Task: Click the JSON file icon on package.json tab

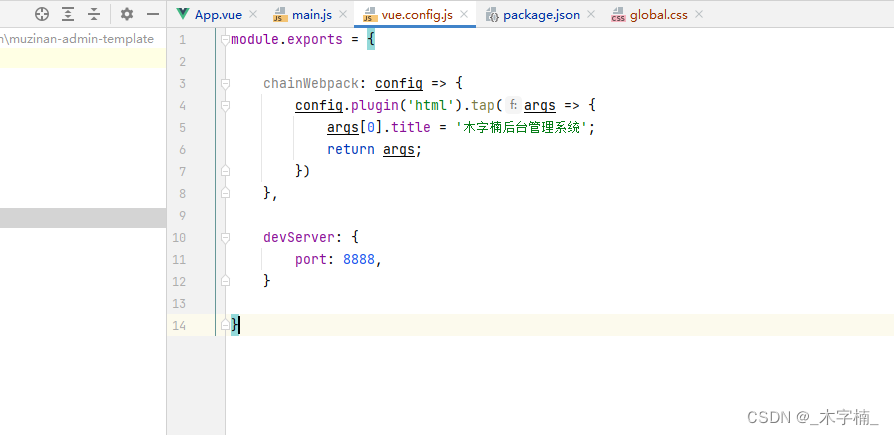Action: [x=493, y=15]
